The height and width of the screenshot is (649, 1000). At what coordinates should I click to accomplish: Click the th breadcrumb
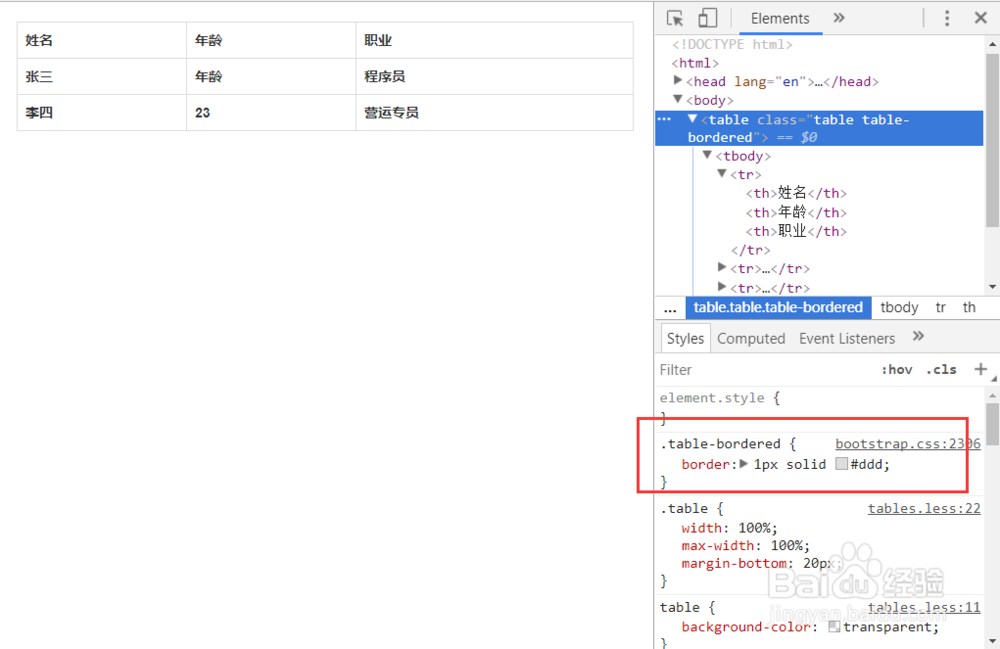coord(969,308)
